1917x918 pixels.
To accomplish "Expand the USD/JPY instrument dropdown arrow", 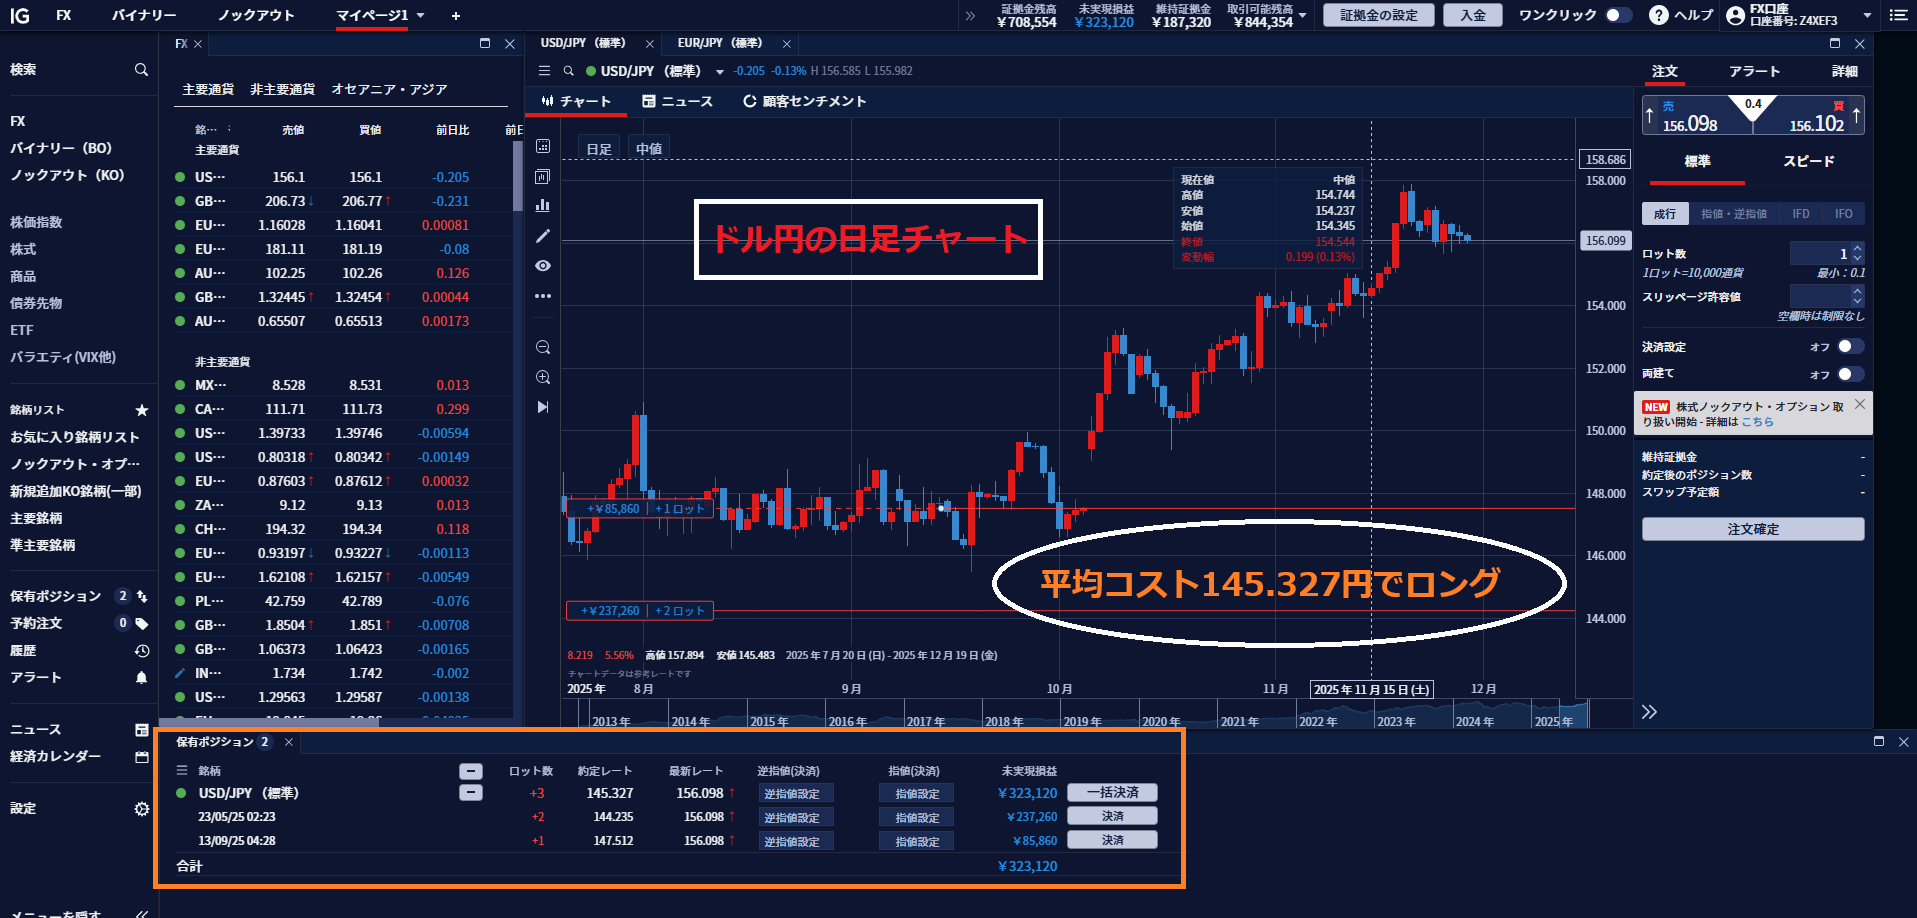I will tap(719, 72).
